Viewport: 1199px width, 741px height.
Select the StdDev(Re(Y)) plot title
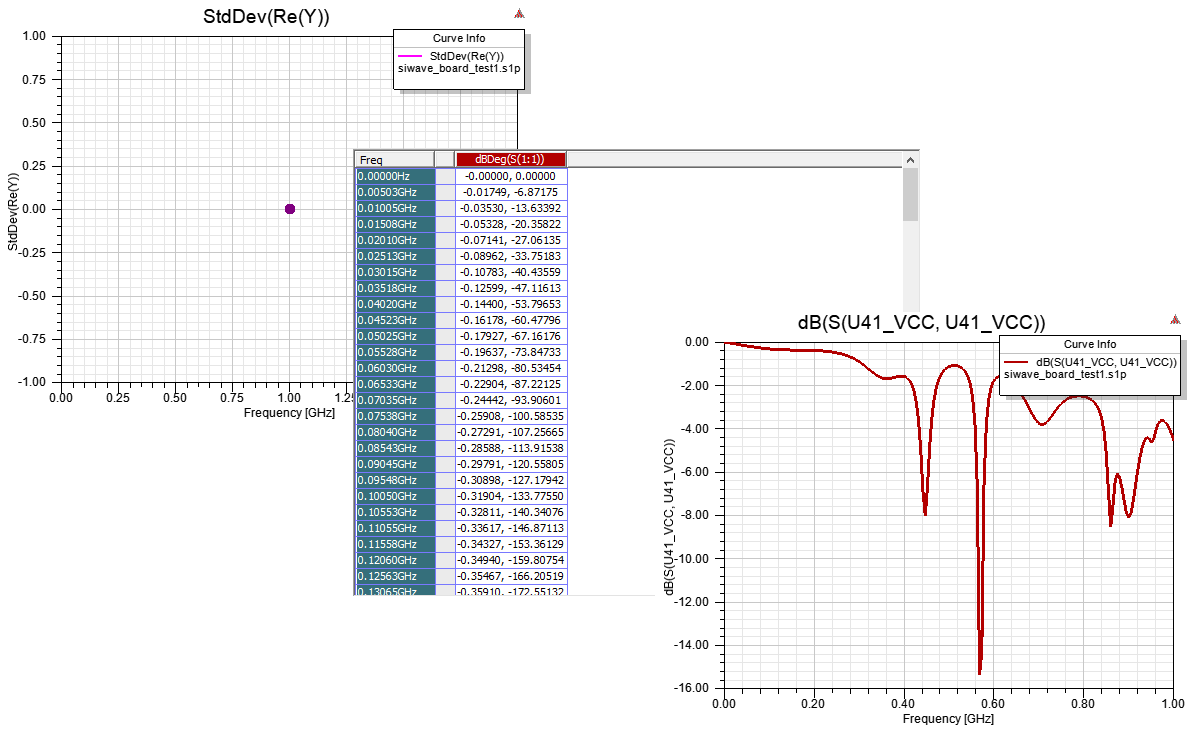pyautogui.click(x=266, y=17)
